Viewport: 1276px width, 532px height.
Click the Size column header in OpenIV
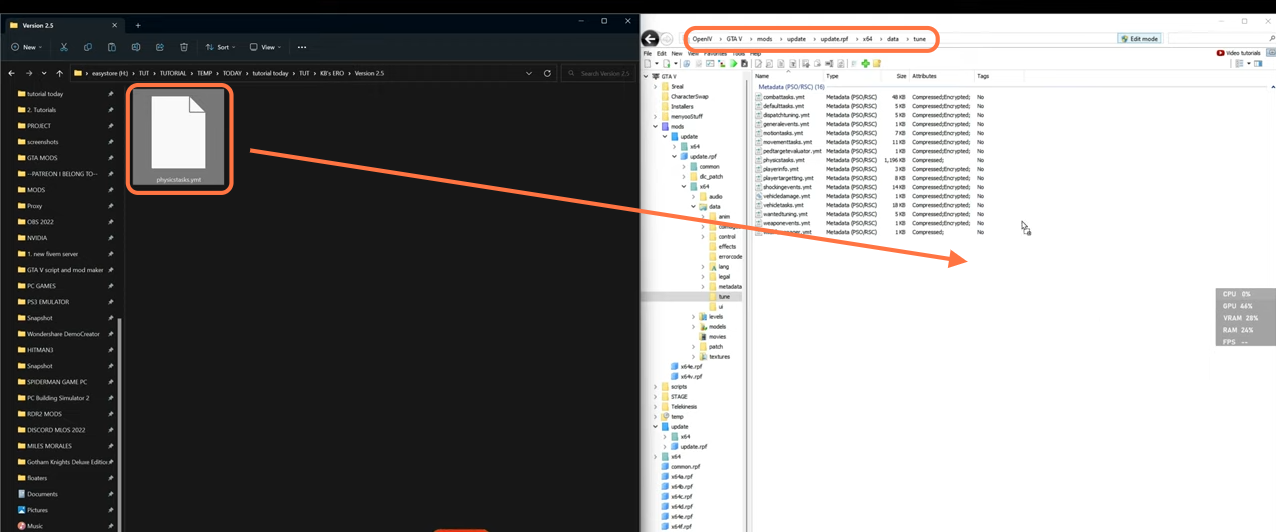click(901, 76)
